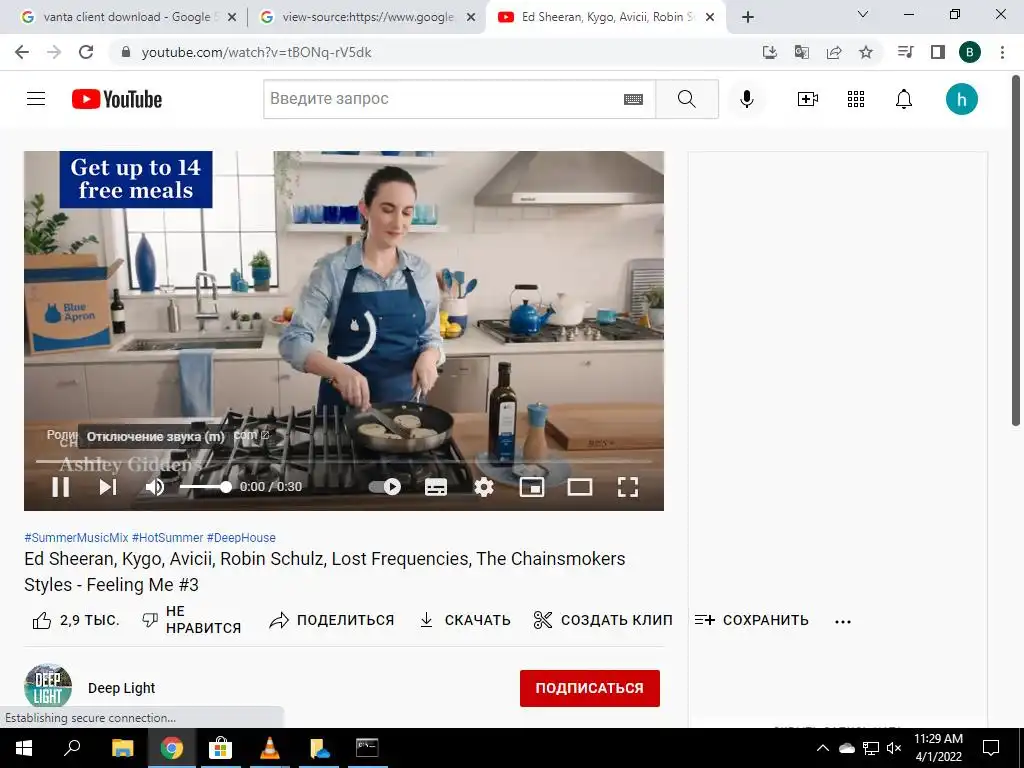Viewport: 1024px width, 768px height.
Task: Close the Ed Sheeran YouTube tab
Action: coord(710,18)
